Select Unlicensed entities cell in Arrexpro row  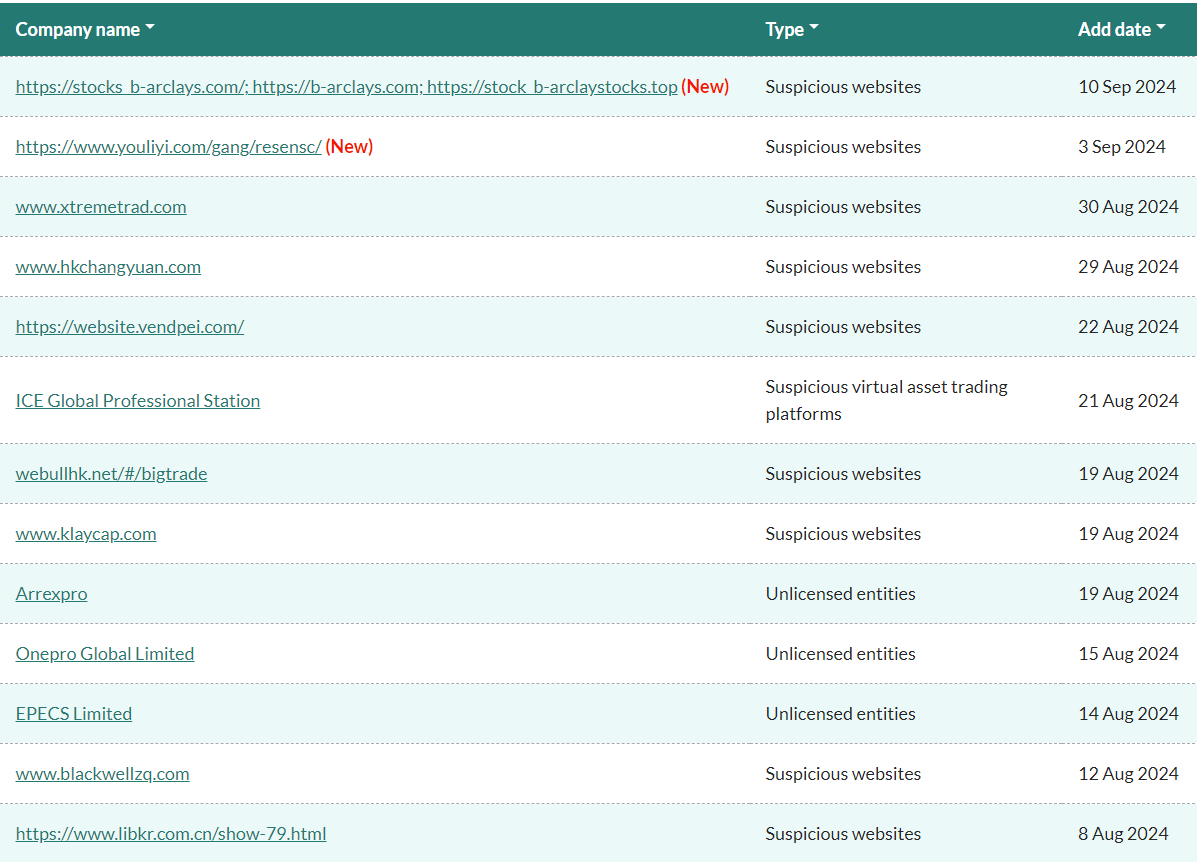[840, 594]
